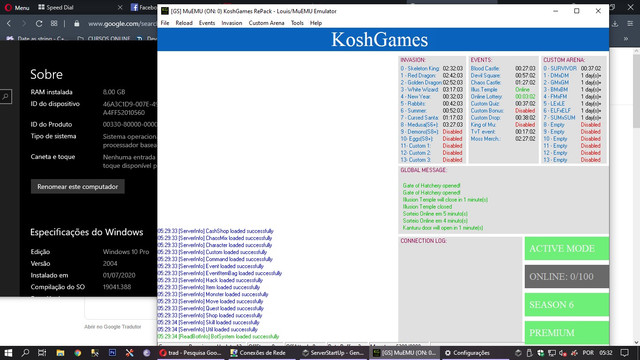640x360 pixels.
Task: Click the ONLINE: 0/100 gray panel
Action: click(x=567, y=276)
